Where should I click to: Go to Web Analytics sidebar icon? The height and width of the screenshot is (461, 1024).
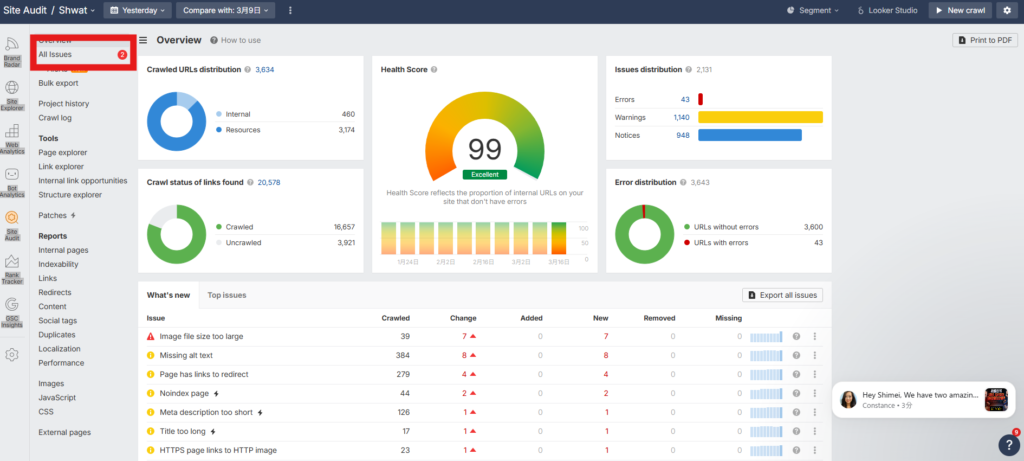point(13,138)
